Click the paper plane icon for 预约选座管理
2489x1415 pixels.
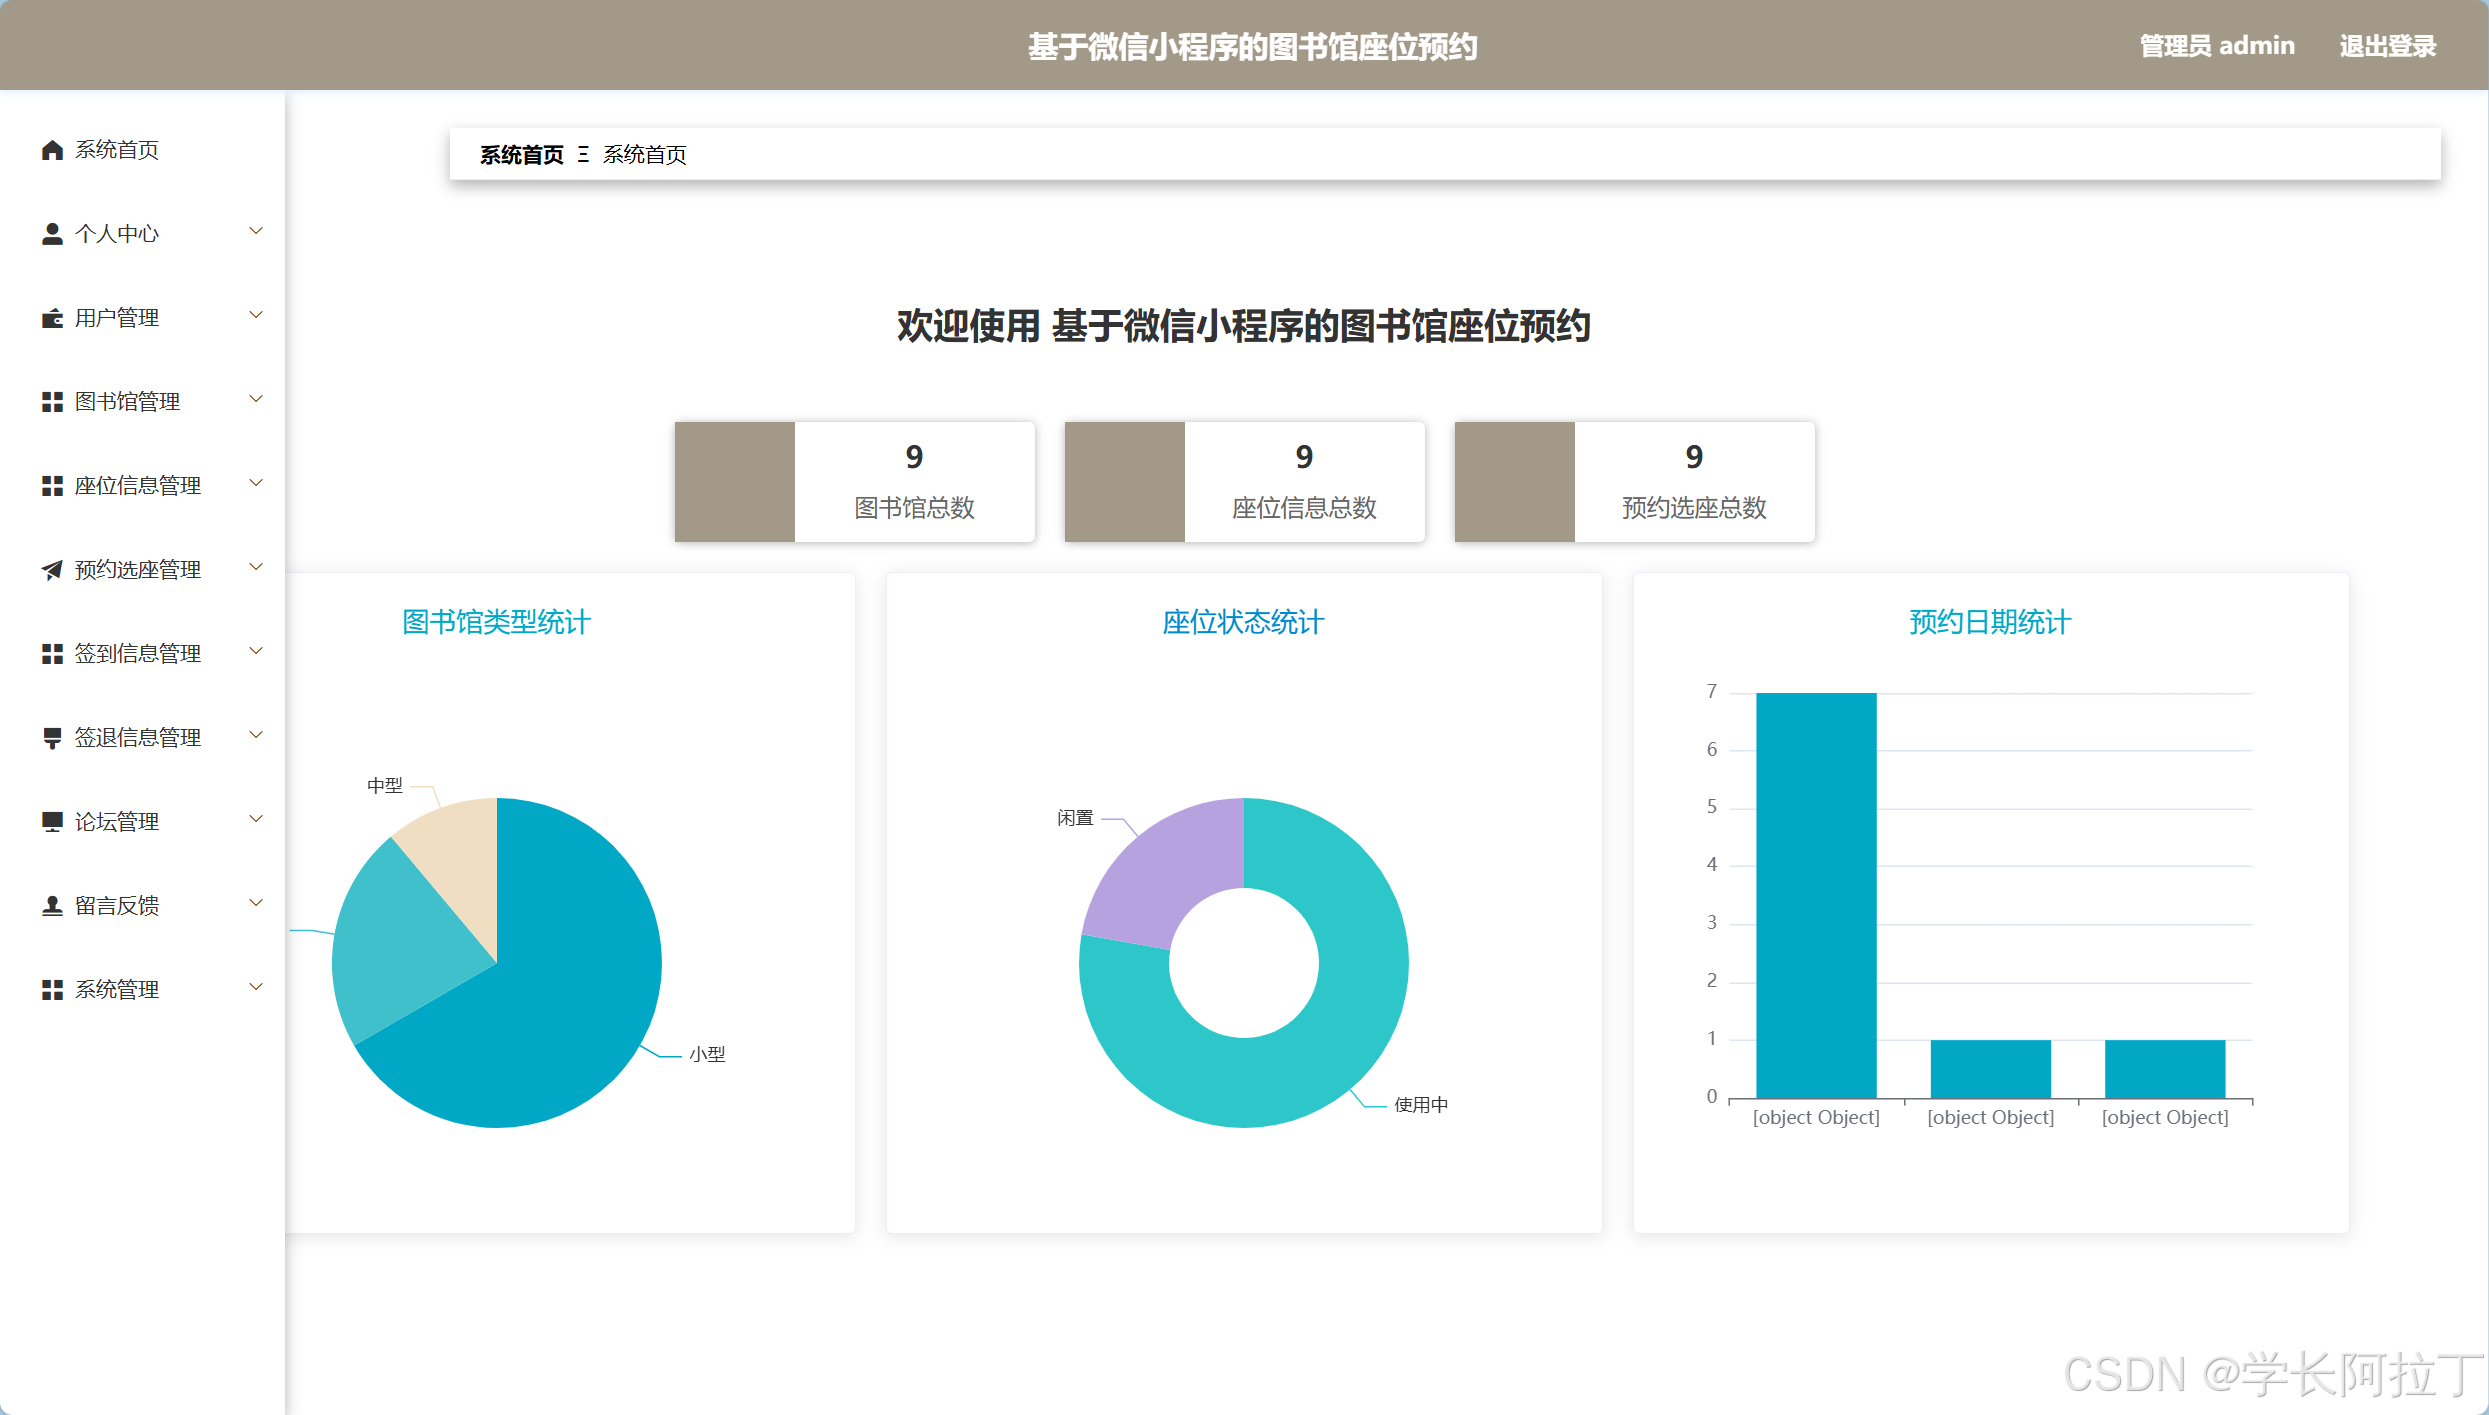coord(52,570)
